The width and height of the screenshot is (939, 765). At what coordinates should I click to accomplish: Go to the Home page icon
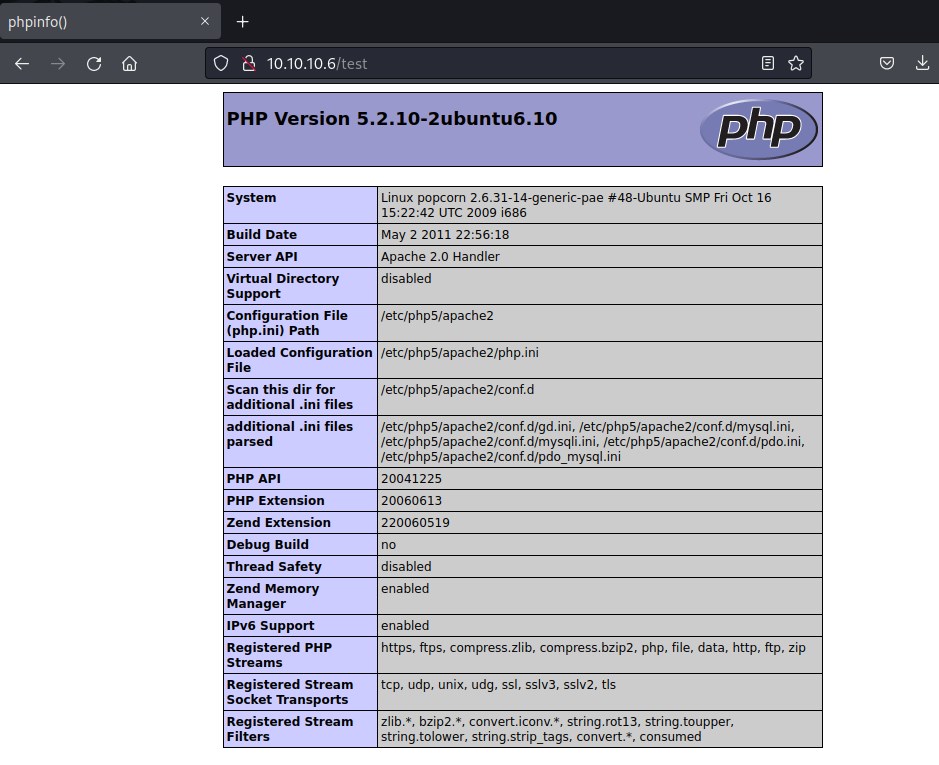tap(129, 64)
